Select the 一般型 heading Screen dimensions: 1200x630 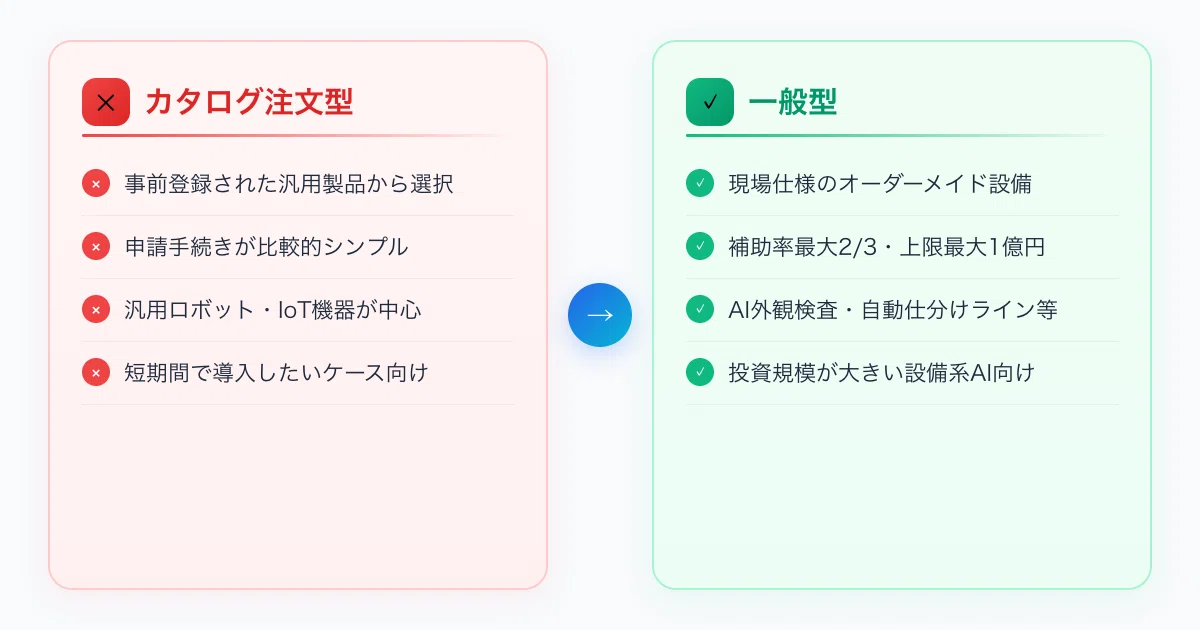[x=793, y=102]
